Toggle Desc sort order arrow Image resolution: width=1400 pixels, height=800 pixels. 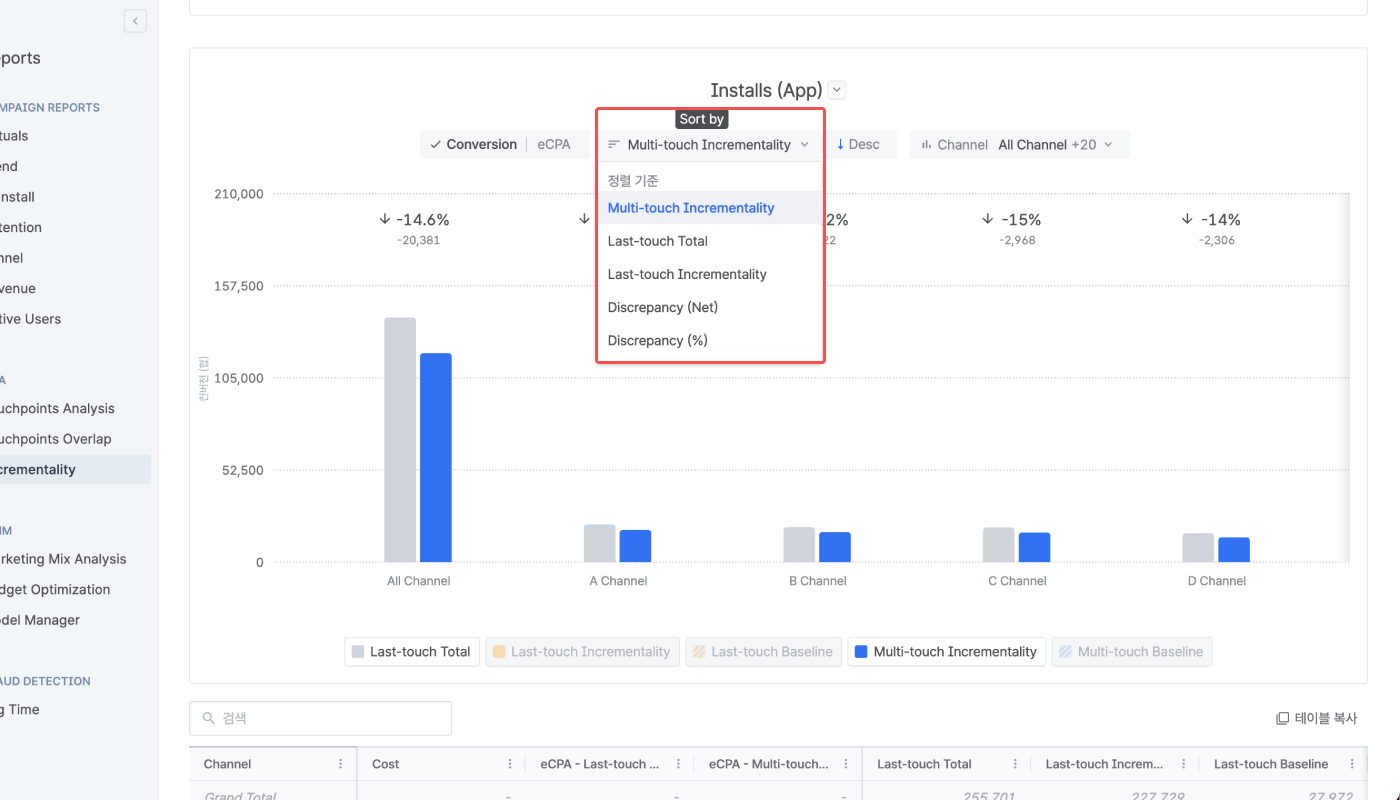pos(858,144)
